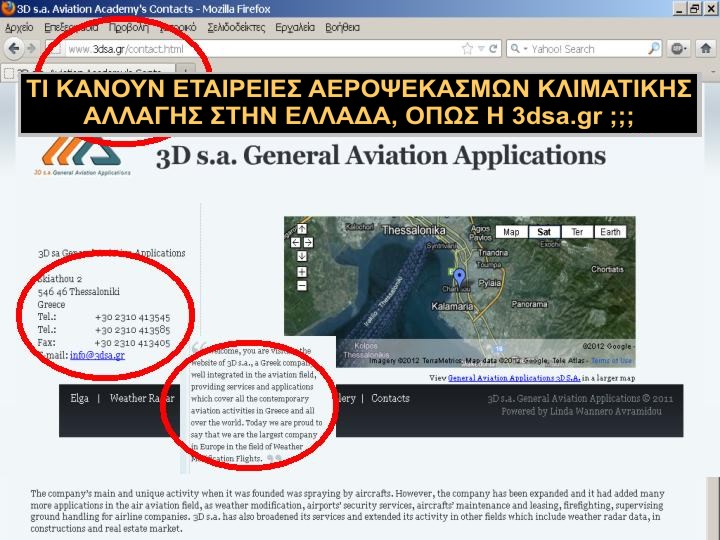Viewport: 720px width, 540px height.
Task: Restore down the Firefox window
Action: pos(695,8)
